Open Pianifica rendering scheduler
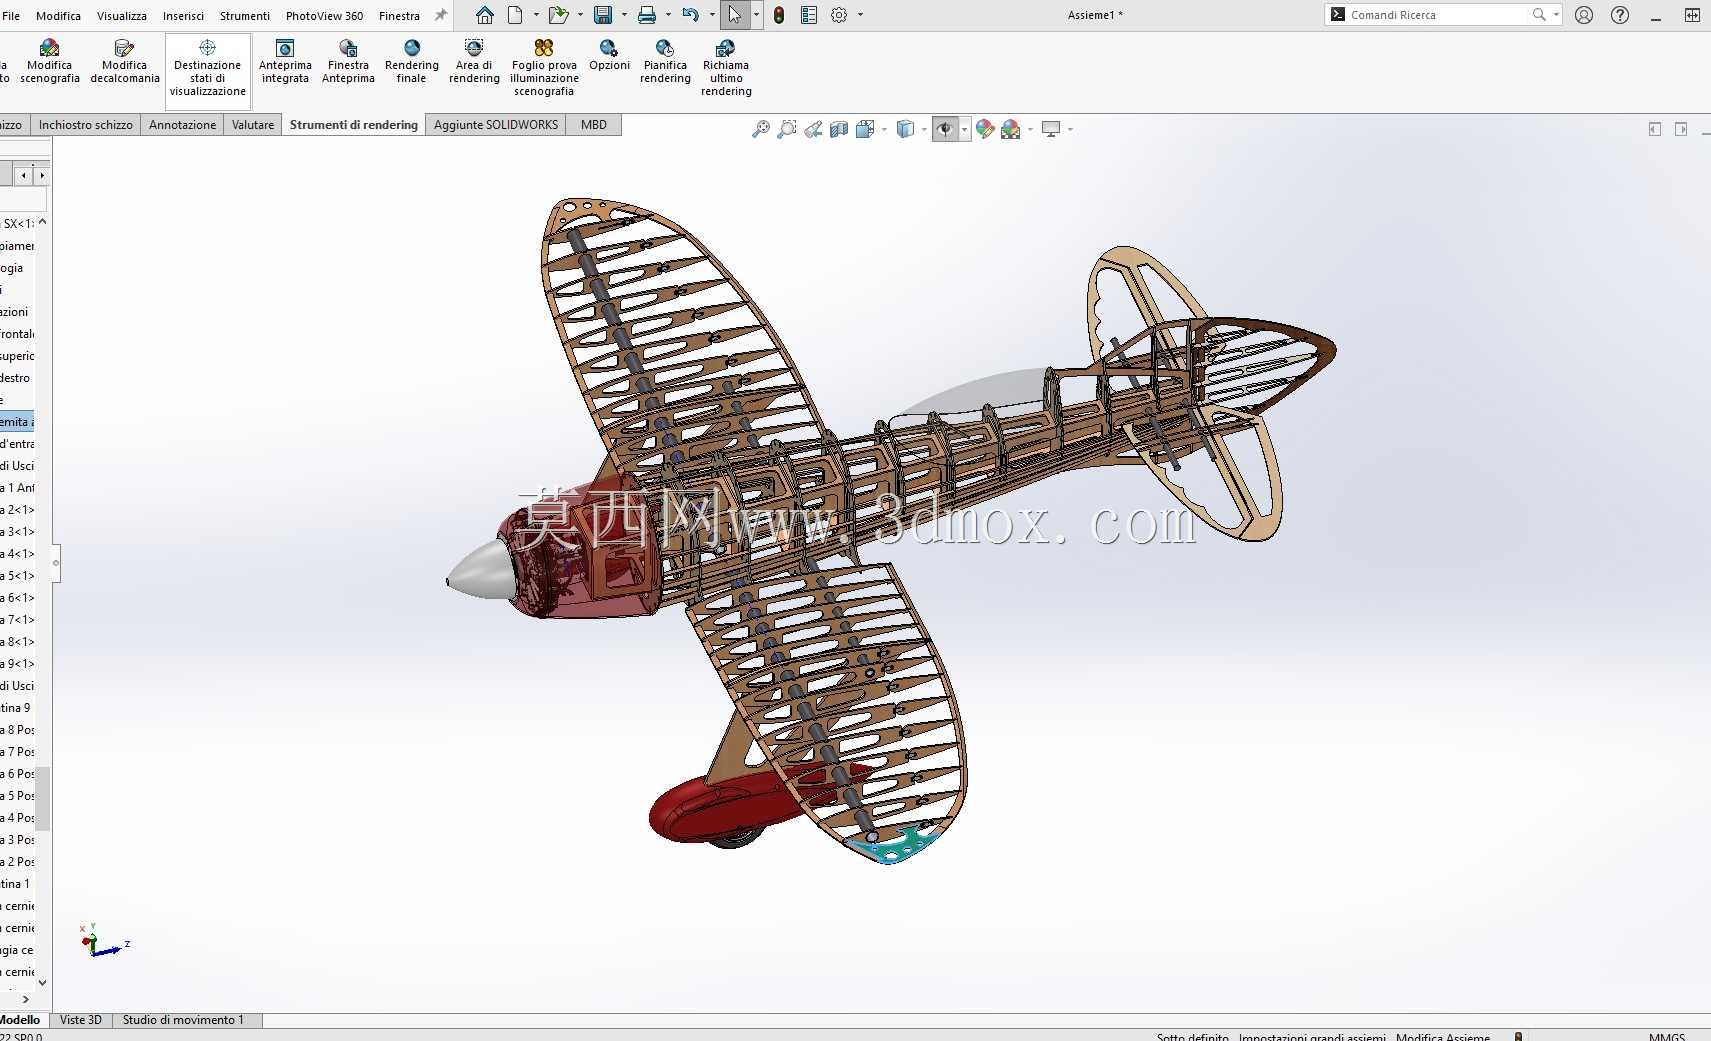This screenshot has height=1041, width=1711. point(665,62)
